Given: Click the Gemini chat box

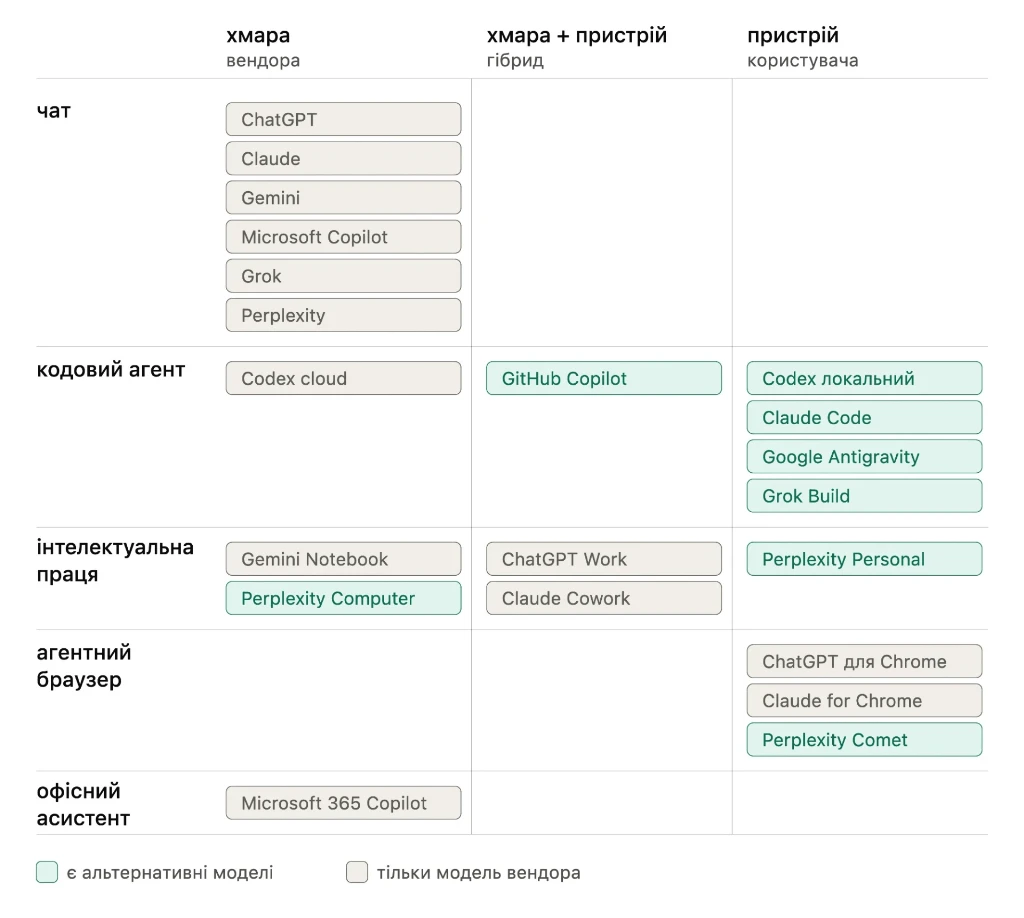Looking at the screenshot, I should (344, 198).
